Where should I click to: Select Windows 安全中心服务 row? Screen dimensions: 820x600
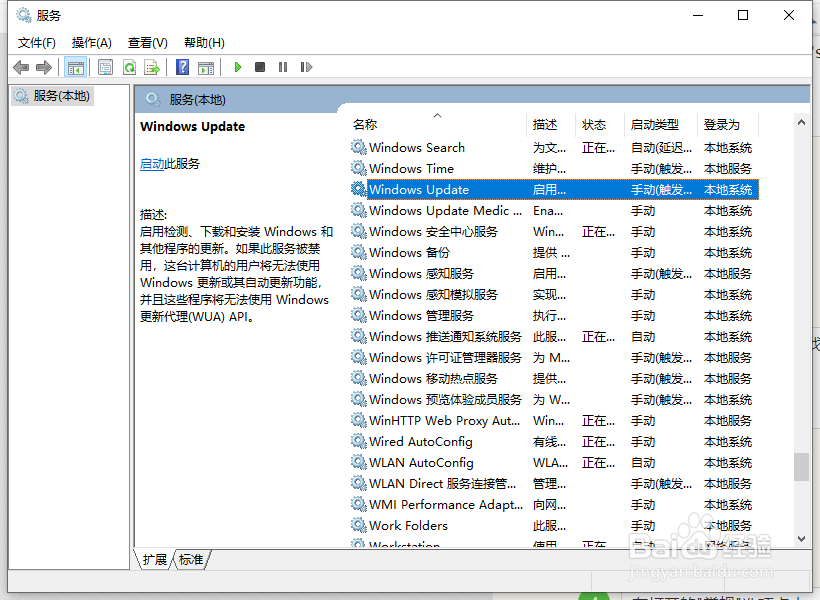coord(554,232)
